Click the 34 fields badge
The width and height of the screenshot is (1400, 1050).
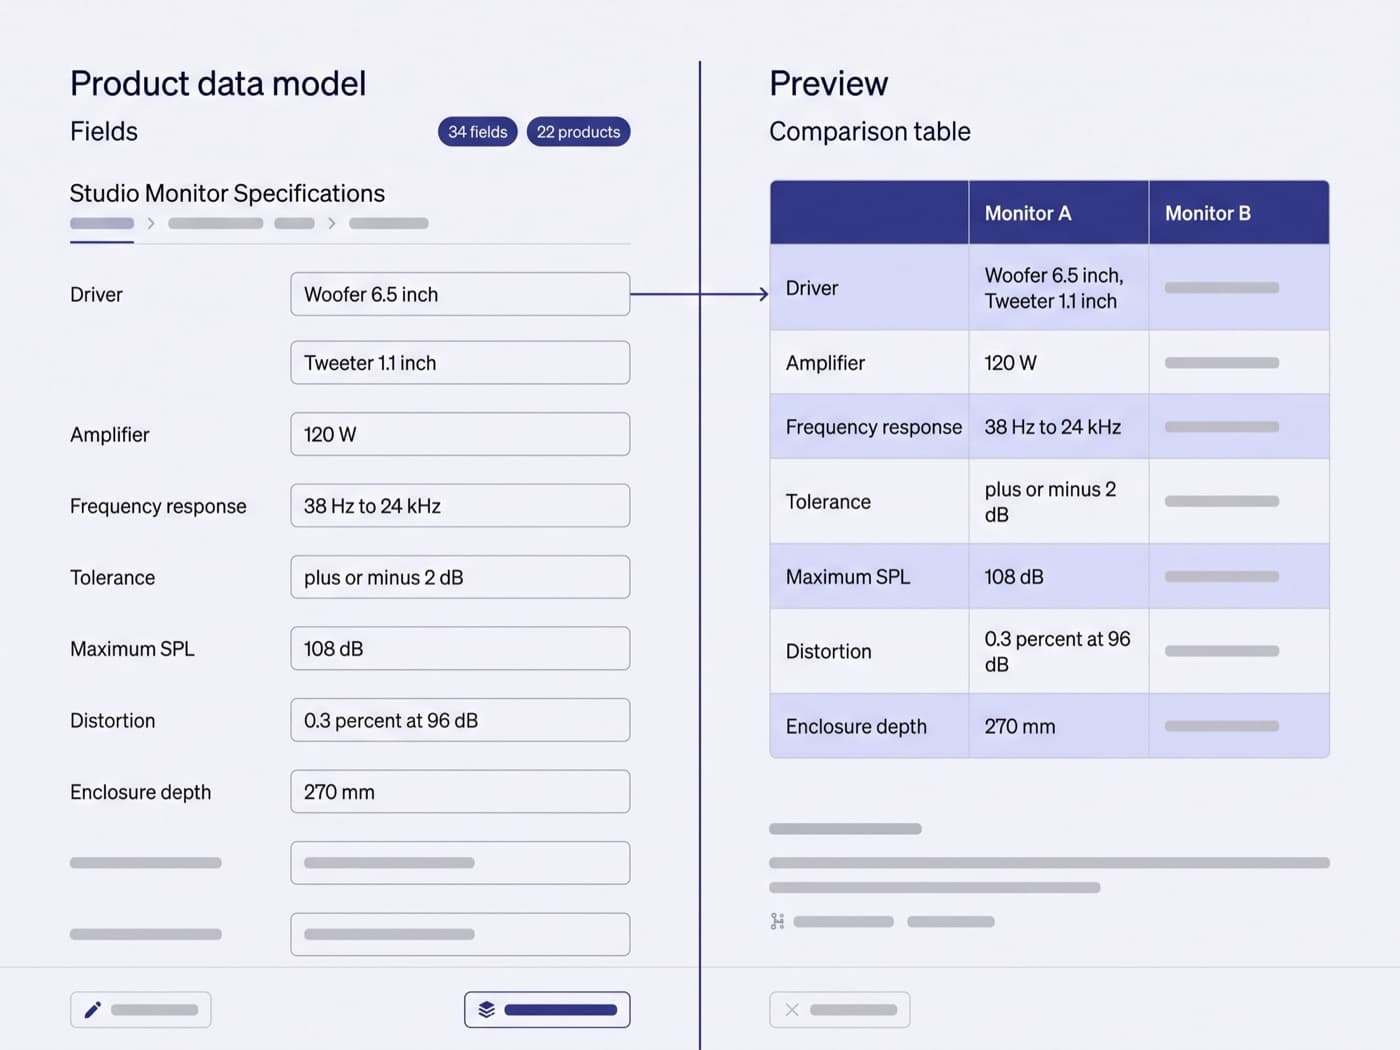(x=477, y=132)
